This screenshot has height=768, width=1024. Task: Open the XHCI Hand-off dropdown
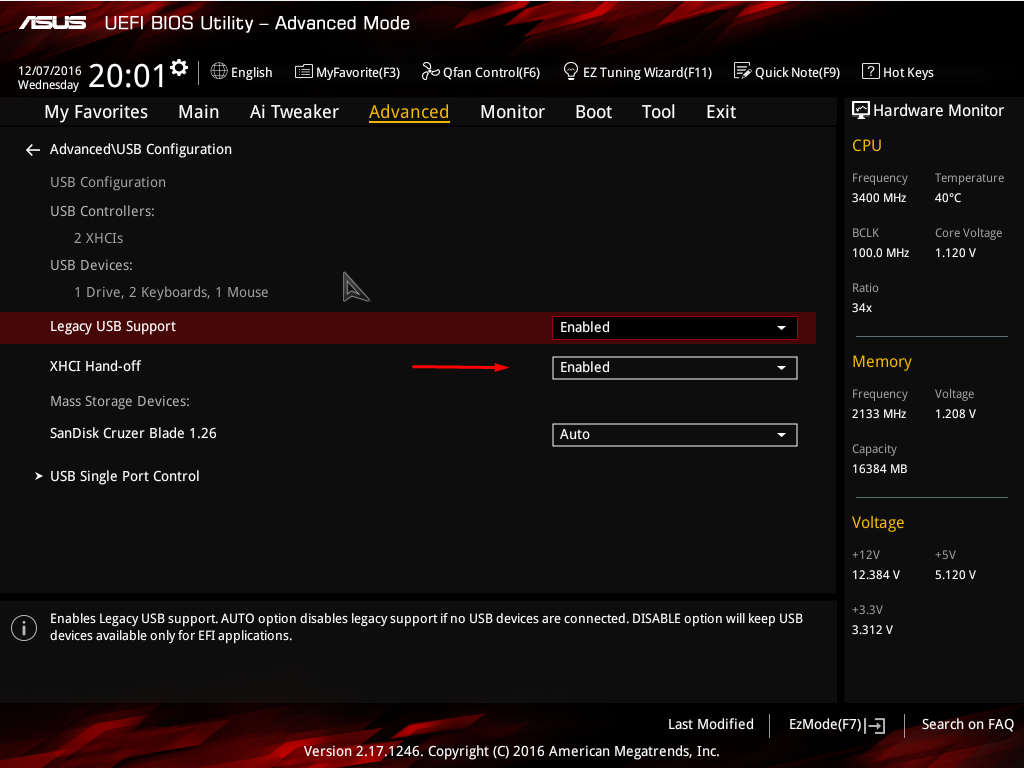675,368
